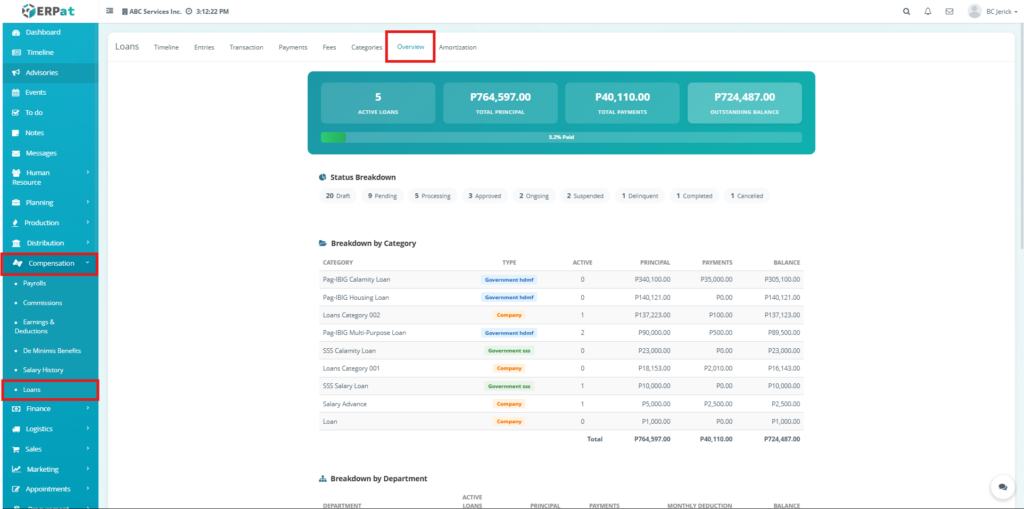
Task: Click the search magnifier icon in header
Action: point(907,11)
